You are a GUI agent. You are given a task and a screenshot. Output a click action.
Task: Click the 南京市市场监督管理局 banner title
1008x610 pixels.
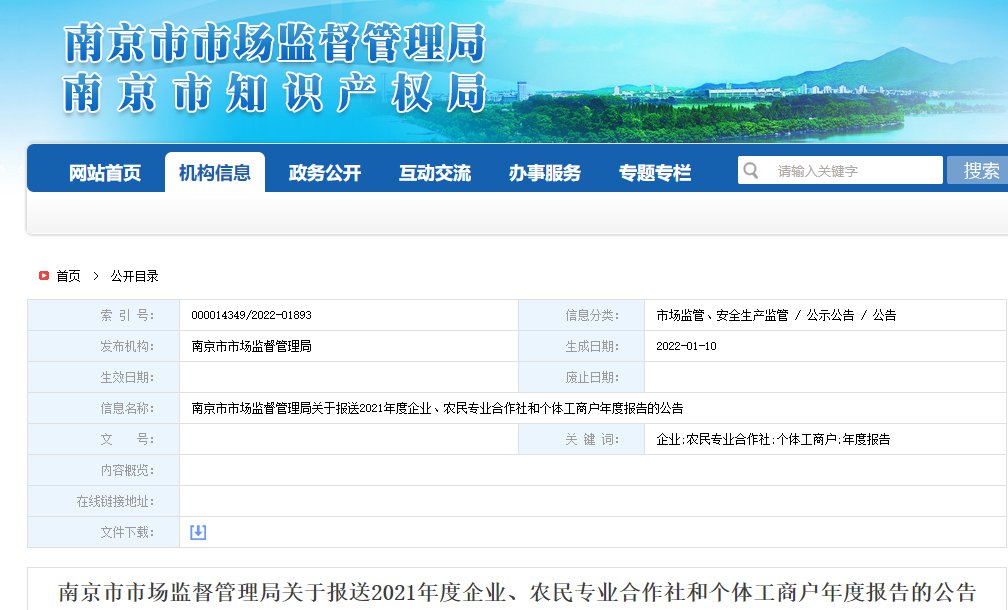click(x=275, y=44)
